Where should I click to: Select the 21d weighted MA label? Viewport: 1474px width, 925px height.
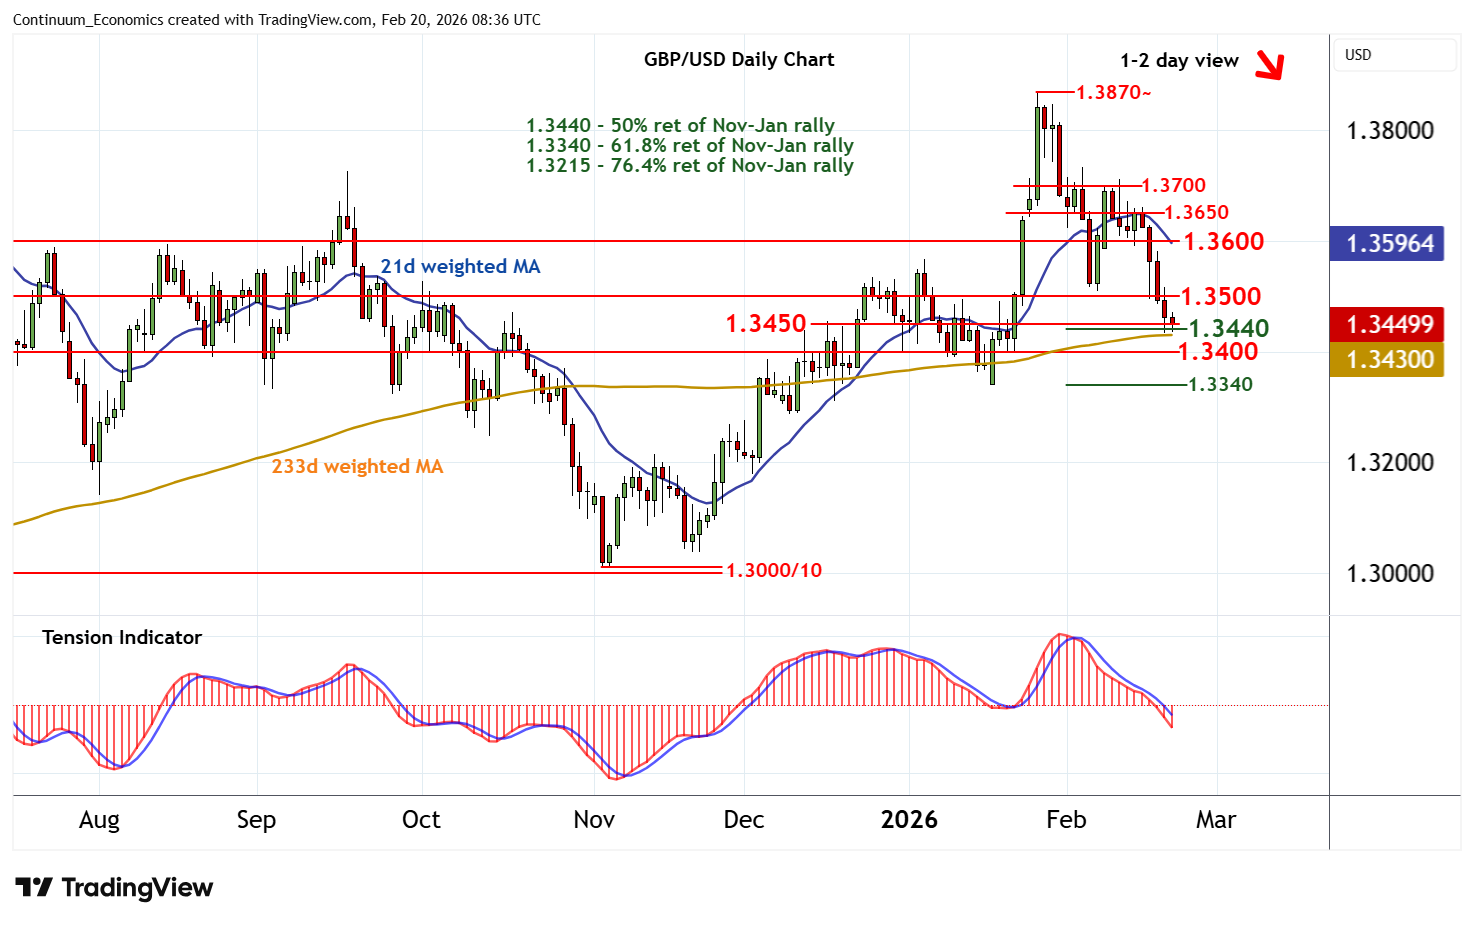point(460,266)
